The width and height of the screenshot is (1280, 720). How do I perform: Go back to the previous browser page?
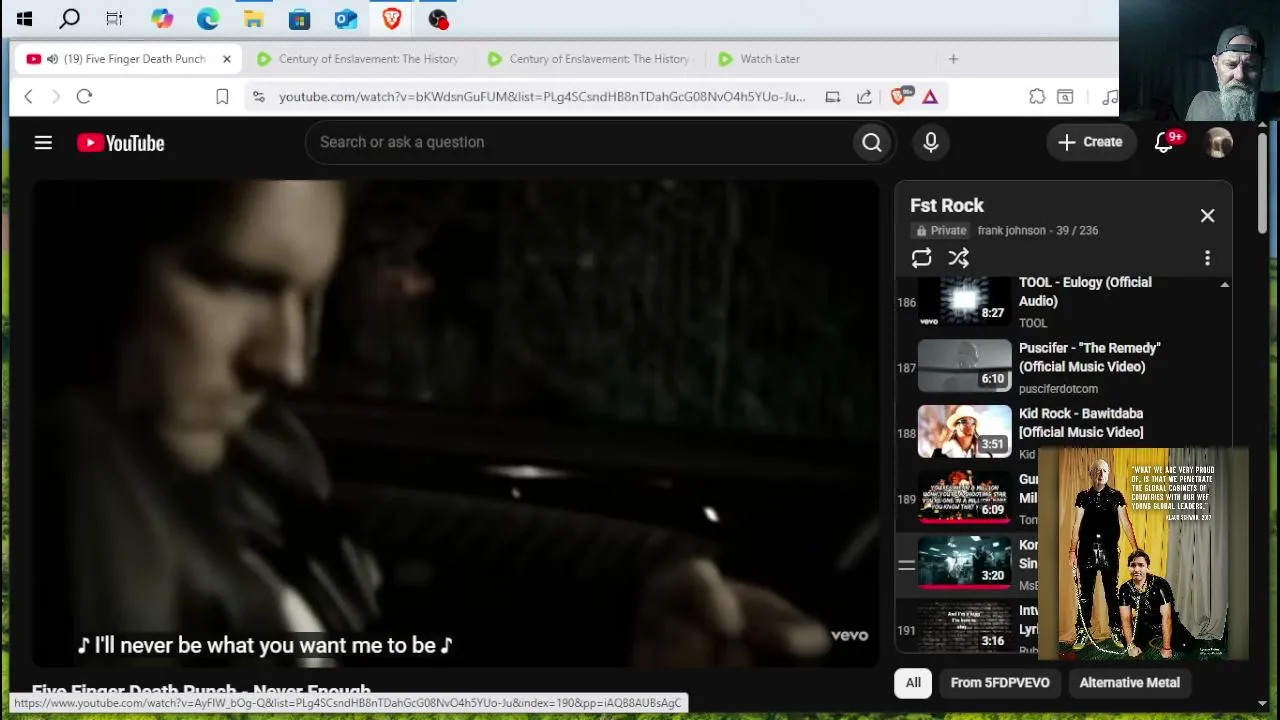(x=28, y=96)
